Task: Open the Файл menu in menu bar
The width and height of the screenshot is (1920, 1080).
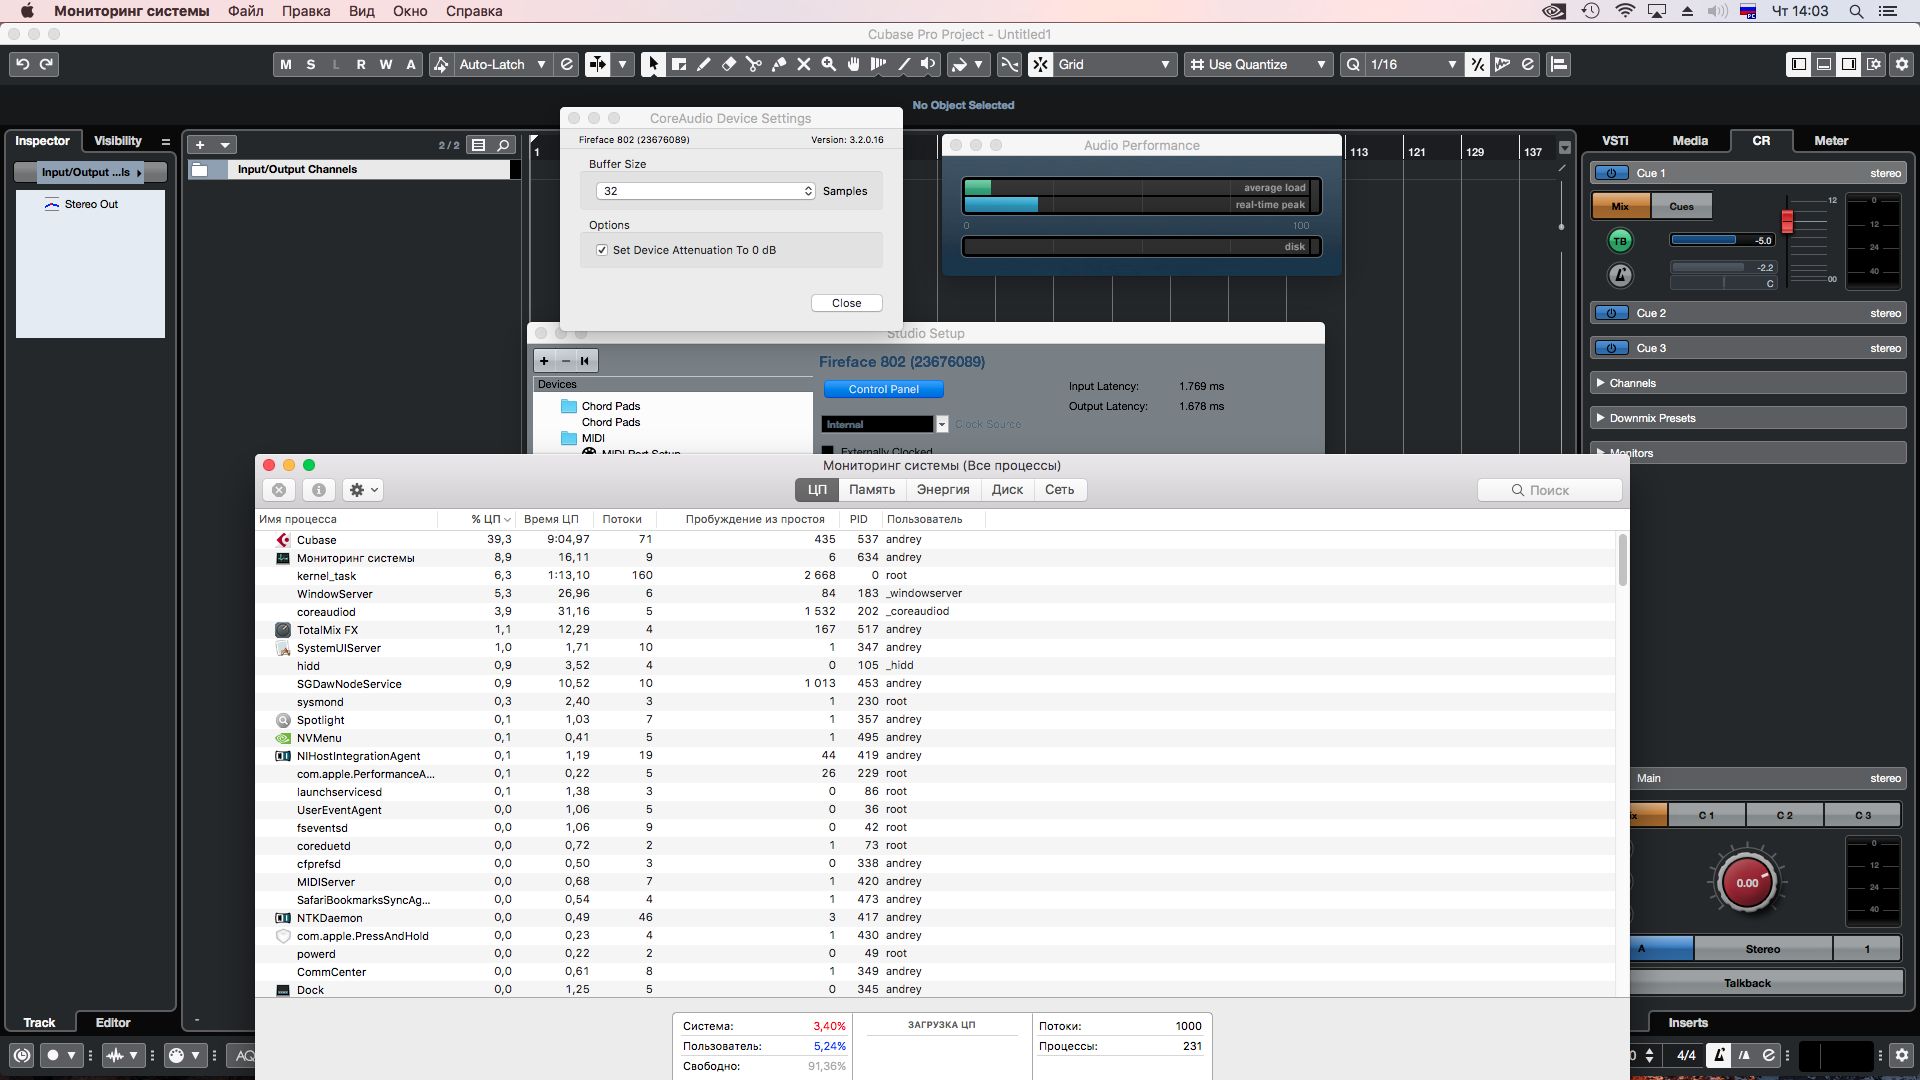Action: tap(246, 11)
